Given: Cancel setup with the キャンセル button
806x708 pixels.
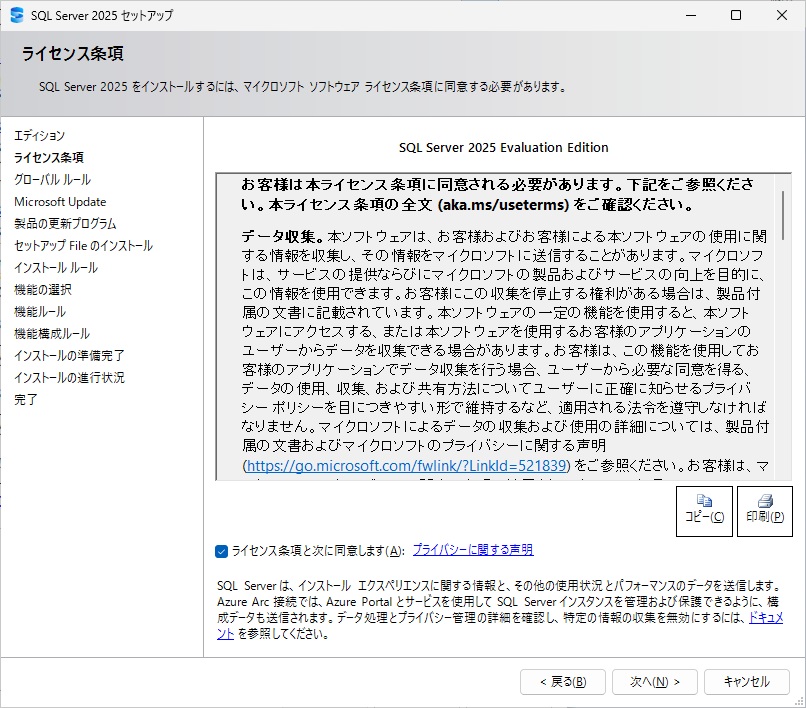Looking at the screenshot, I should coord(745,681).
